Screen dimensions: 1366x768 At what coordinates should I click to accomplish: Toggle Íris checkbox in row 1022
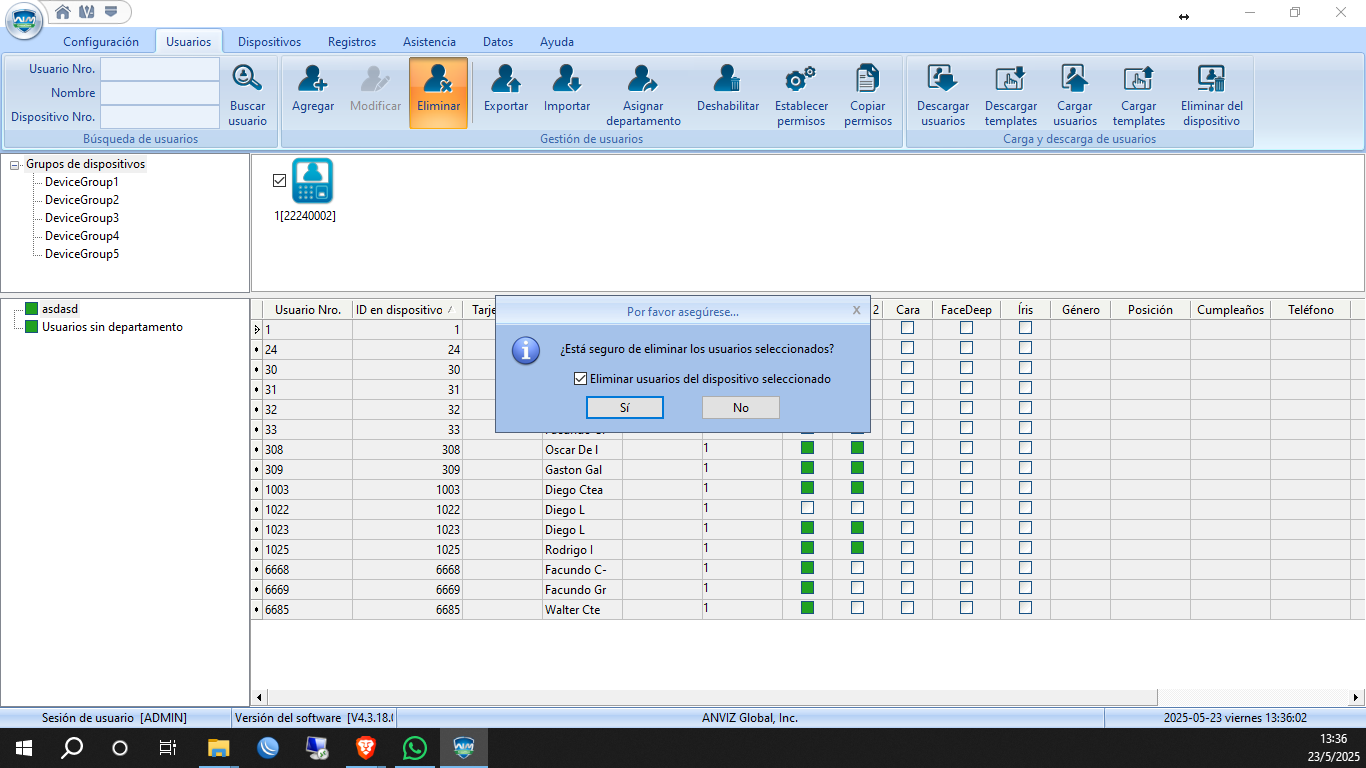1025,508
